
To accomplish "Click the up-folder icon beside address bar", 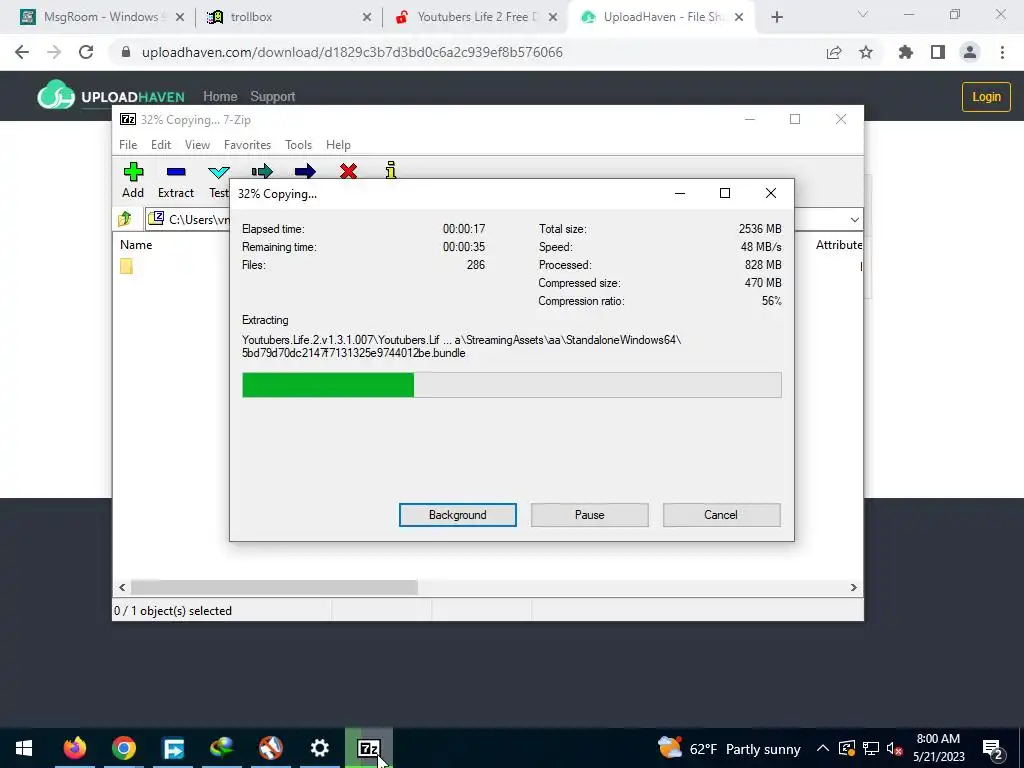I will (x=125, y=219).
